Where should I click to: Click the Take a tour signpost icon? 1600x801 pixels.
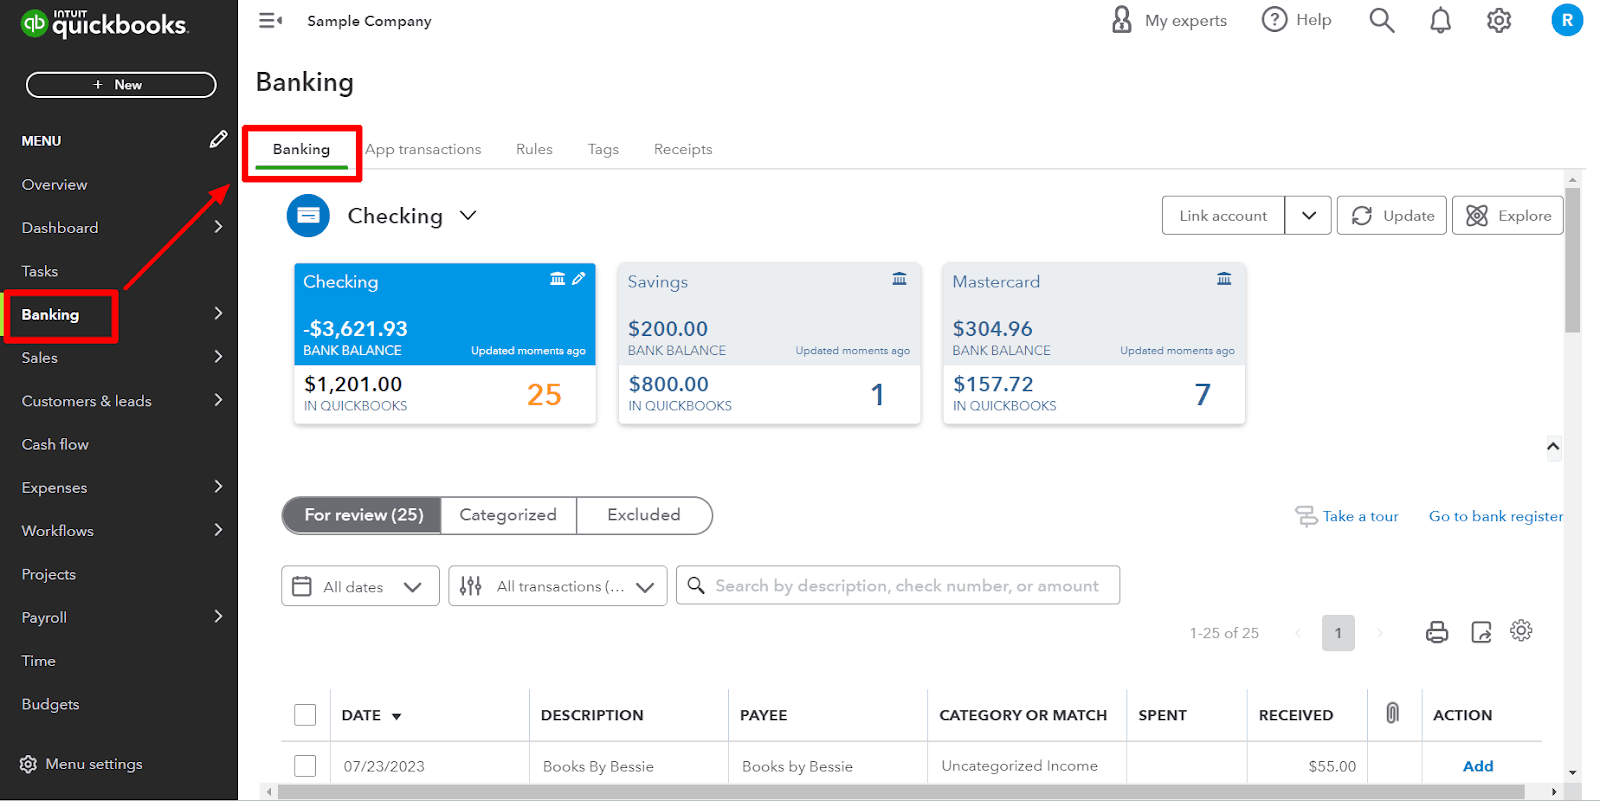click(1306, 516)
